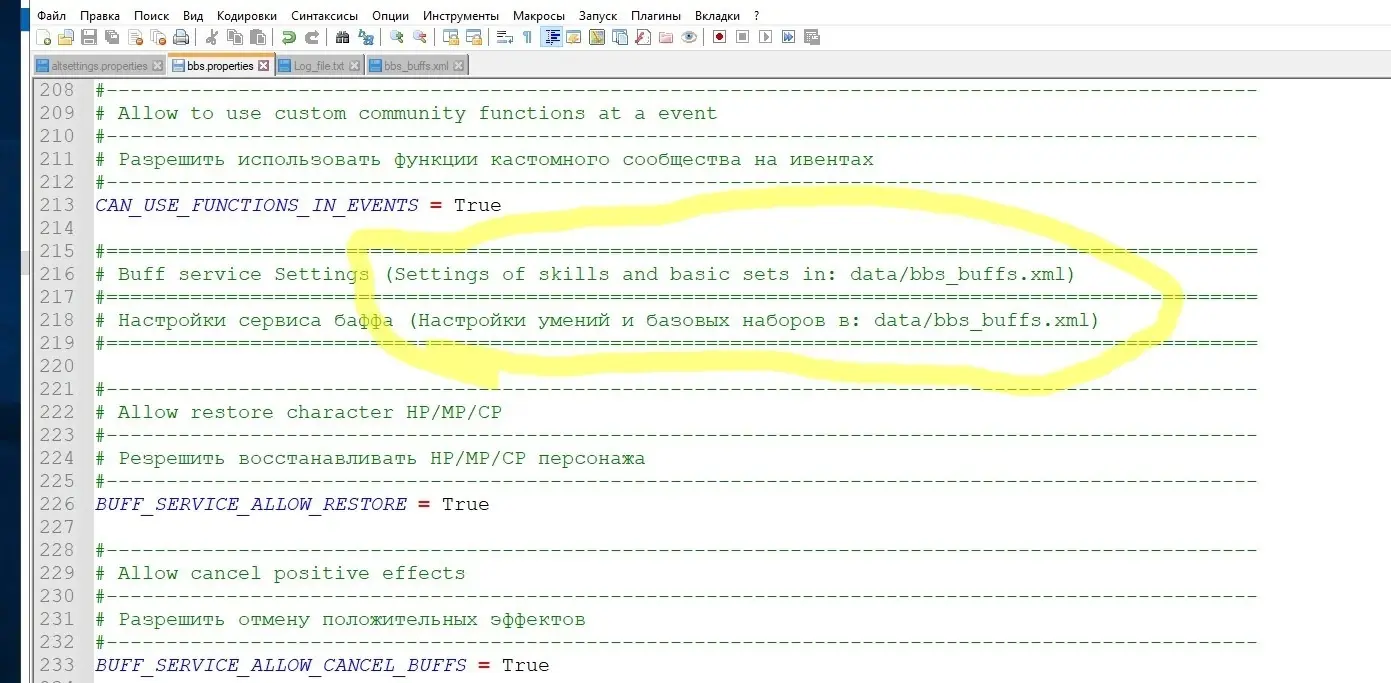Image resolution: width=1391 pixels, height=683 pixels.
Task: Click the Zoom Out magnifier icon
Action: click(x=419, y=37)
